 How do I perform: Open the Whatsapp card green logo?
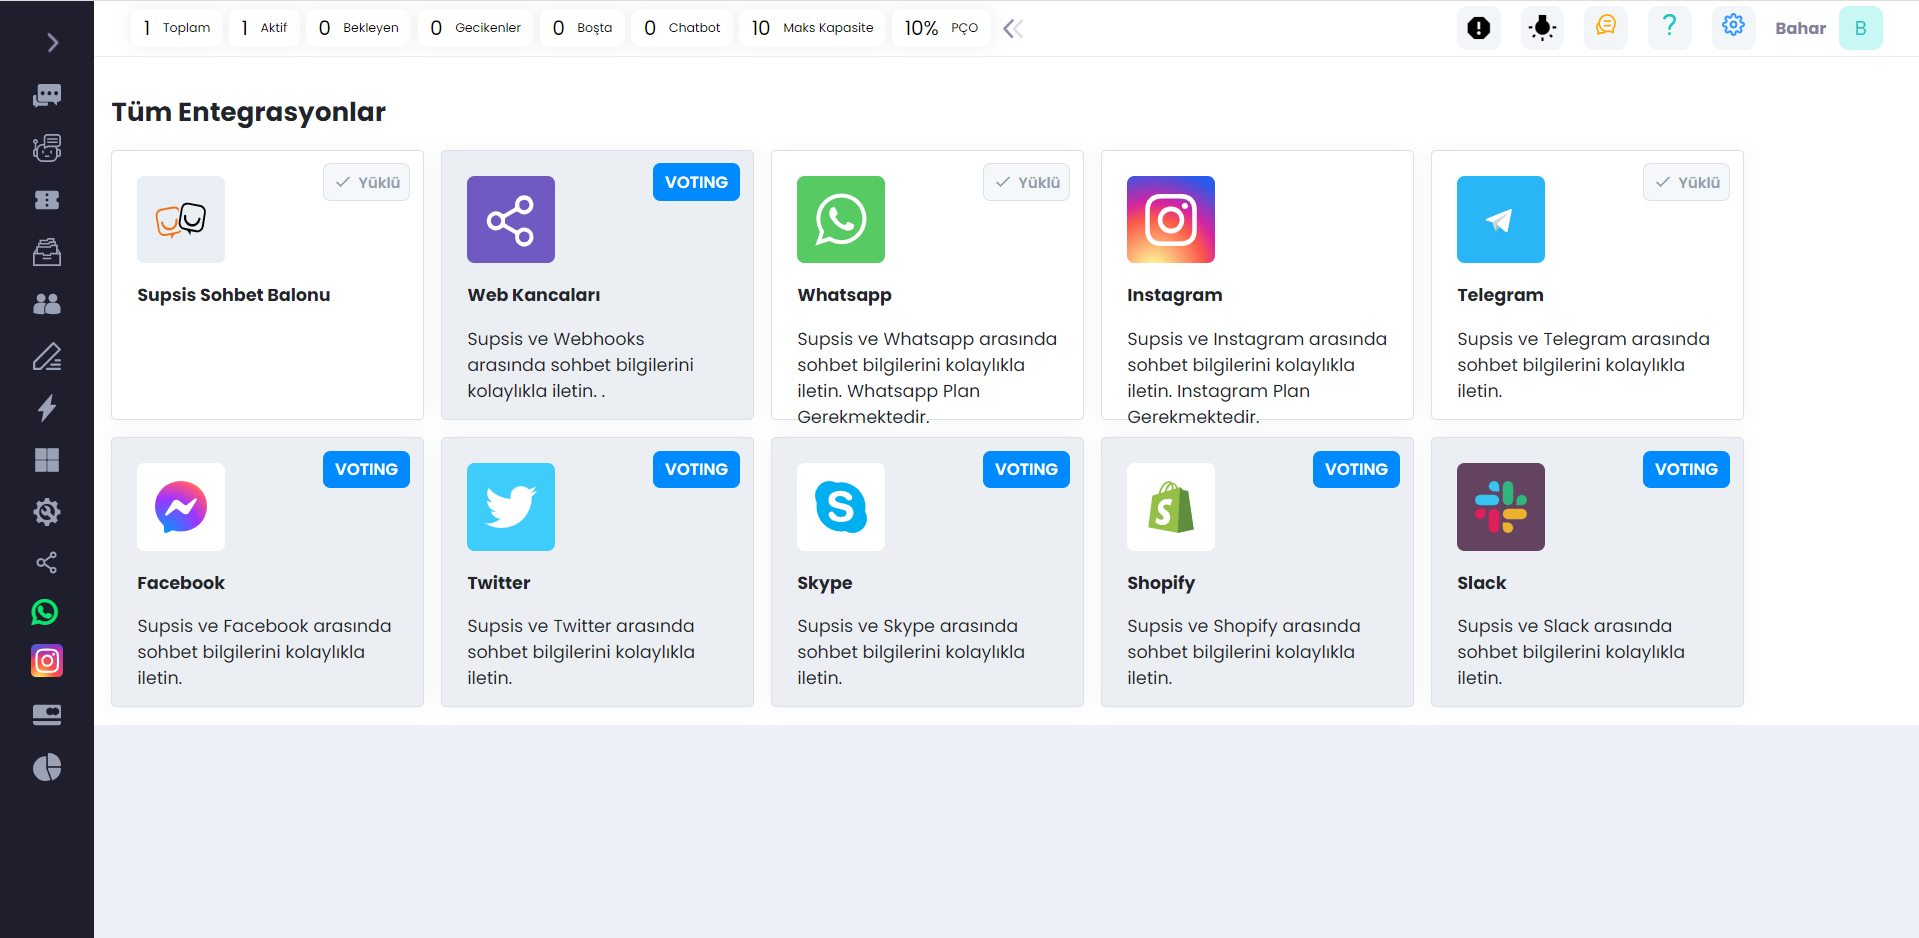841,219
